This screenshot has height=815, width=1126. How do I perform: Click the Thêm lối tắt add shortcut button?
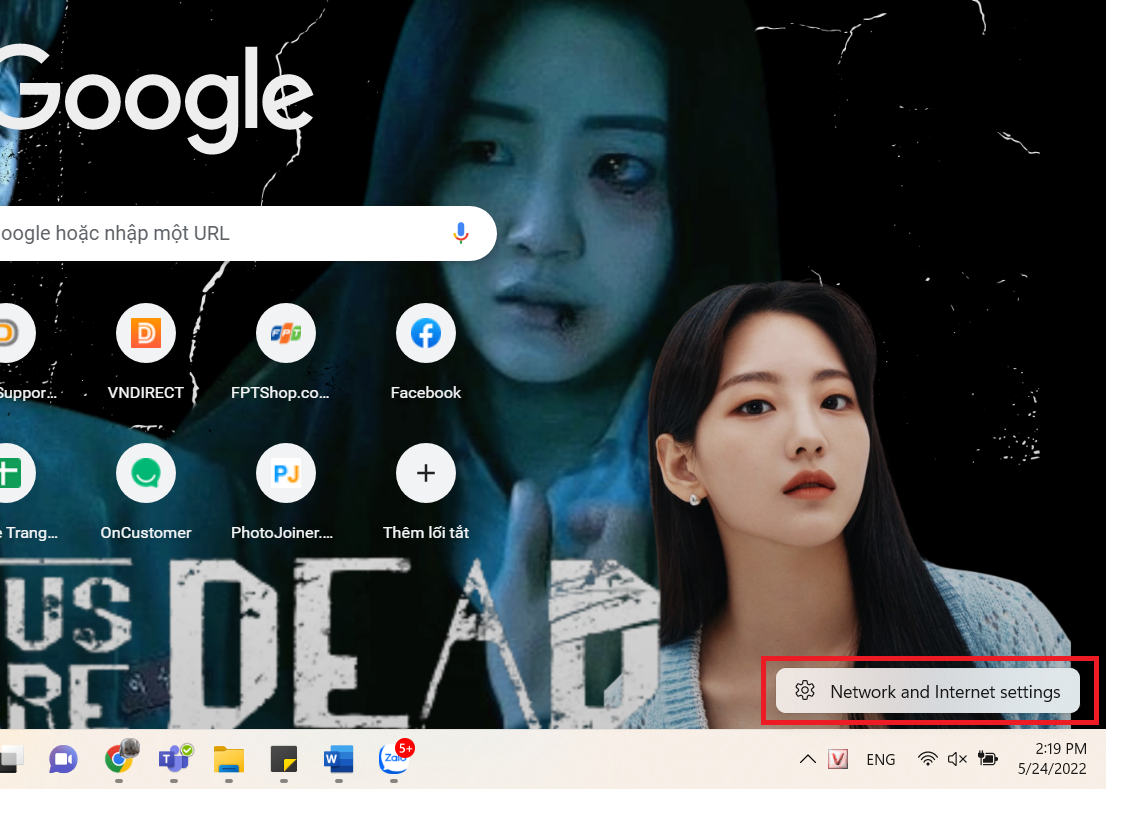click(426, 492)
